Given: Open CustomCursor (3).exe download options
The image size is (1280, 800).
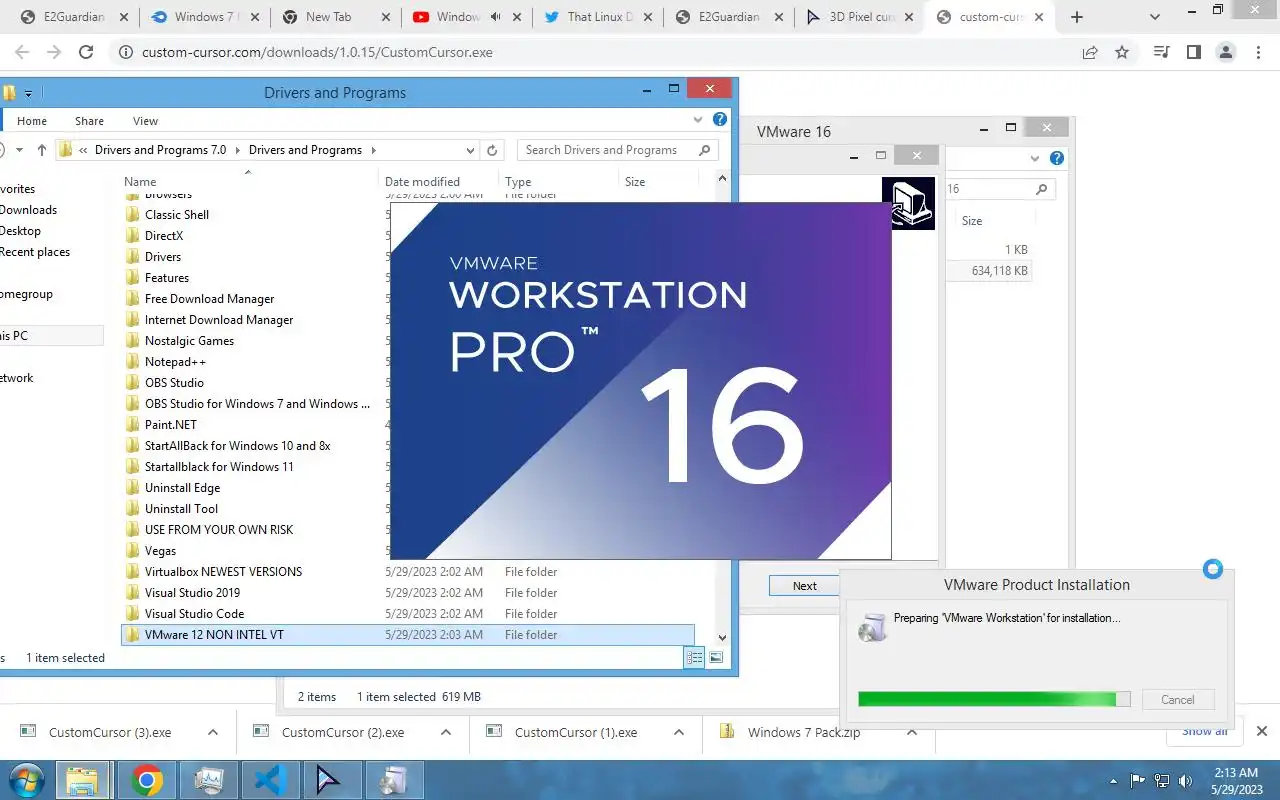Looking at the screenshot, I should coord(213,732).
